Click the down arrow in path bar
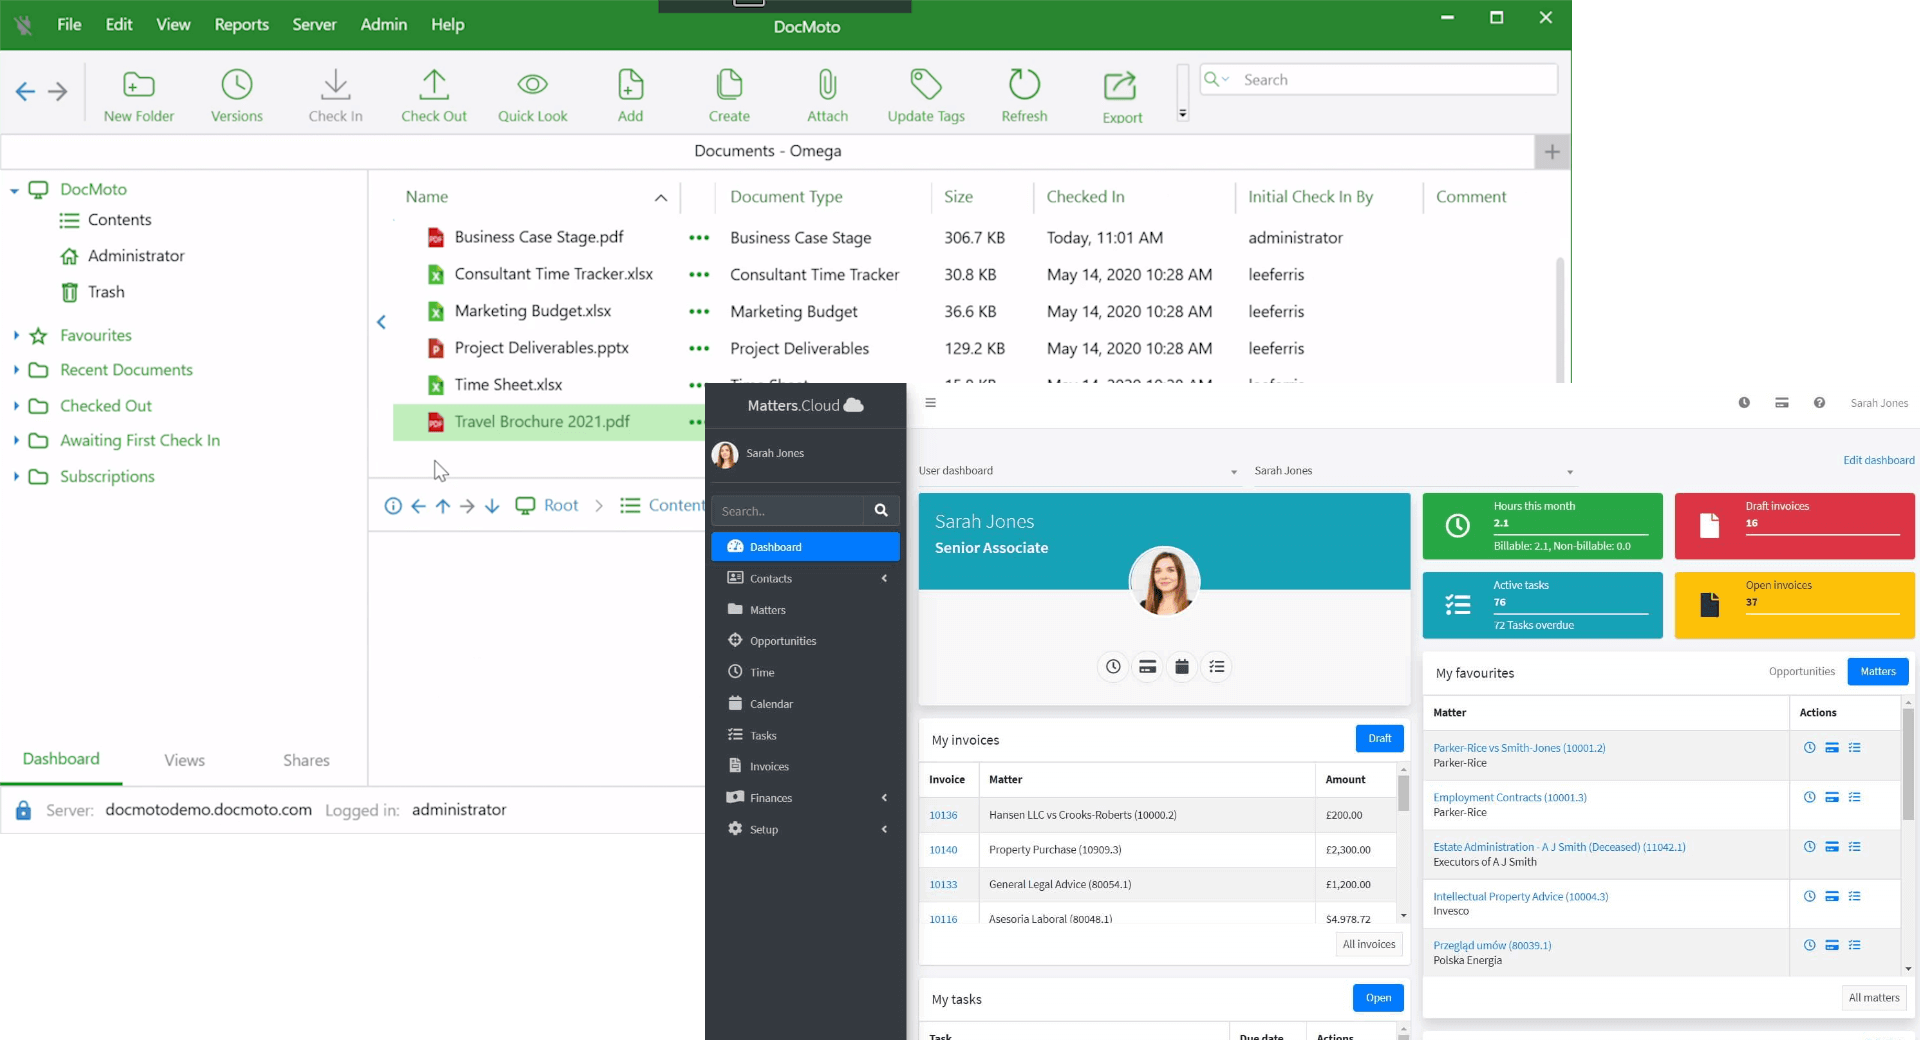The image size is (1920, 1040). [x=492, y=506]
